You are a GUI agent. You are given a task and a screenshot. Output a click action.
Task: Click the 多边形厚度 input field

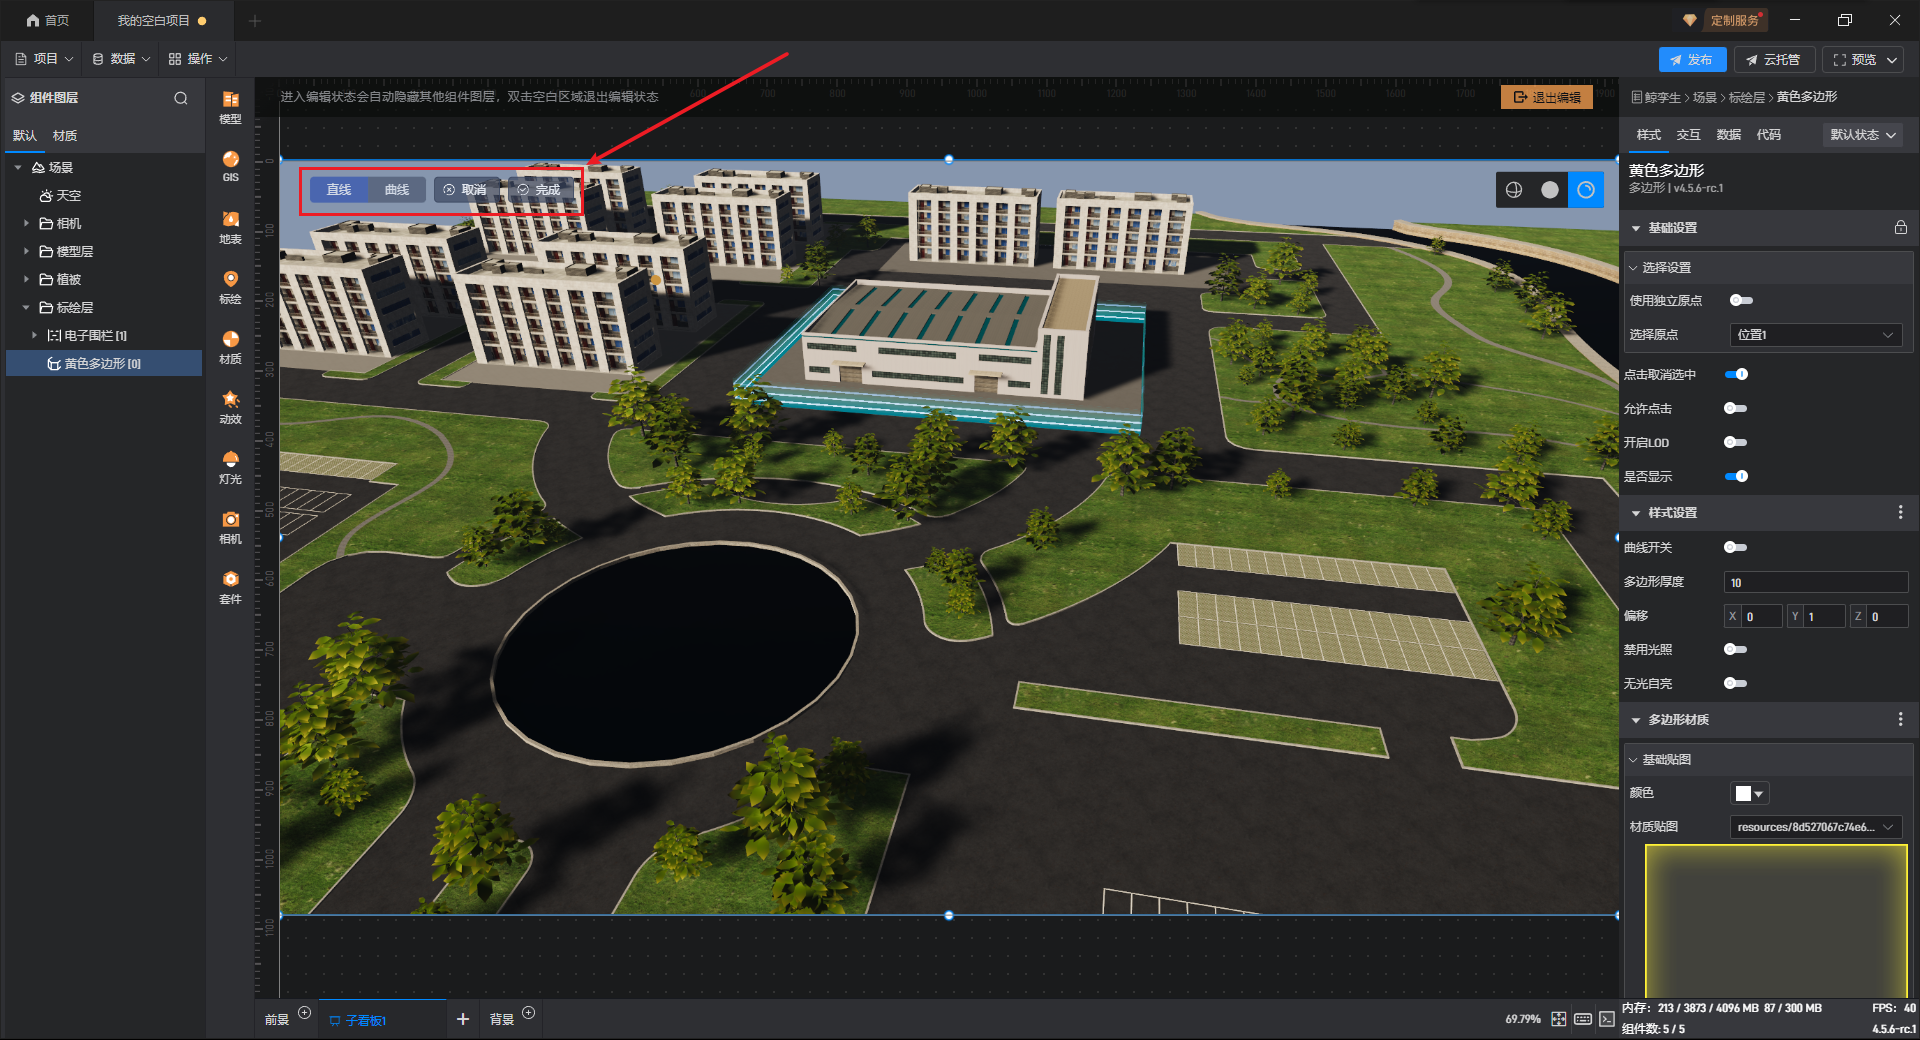[x=1815, y=582]
